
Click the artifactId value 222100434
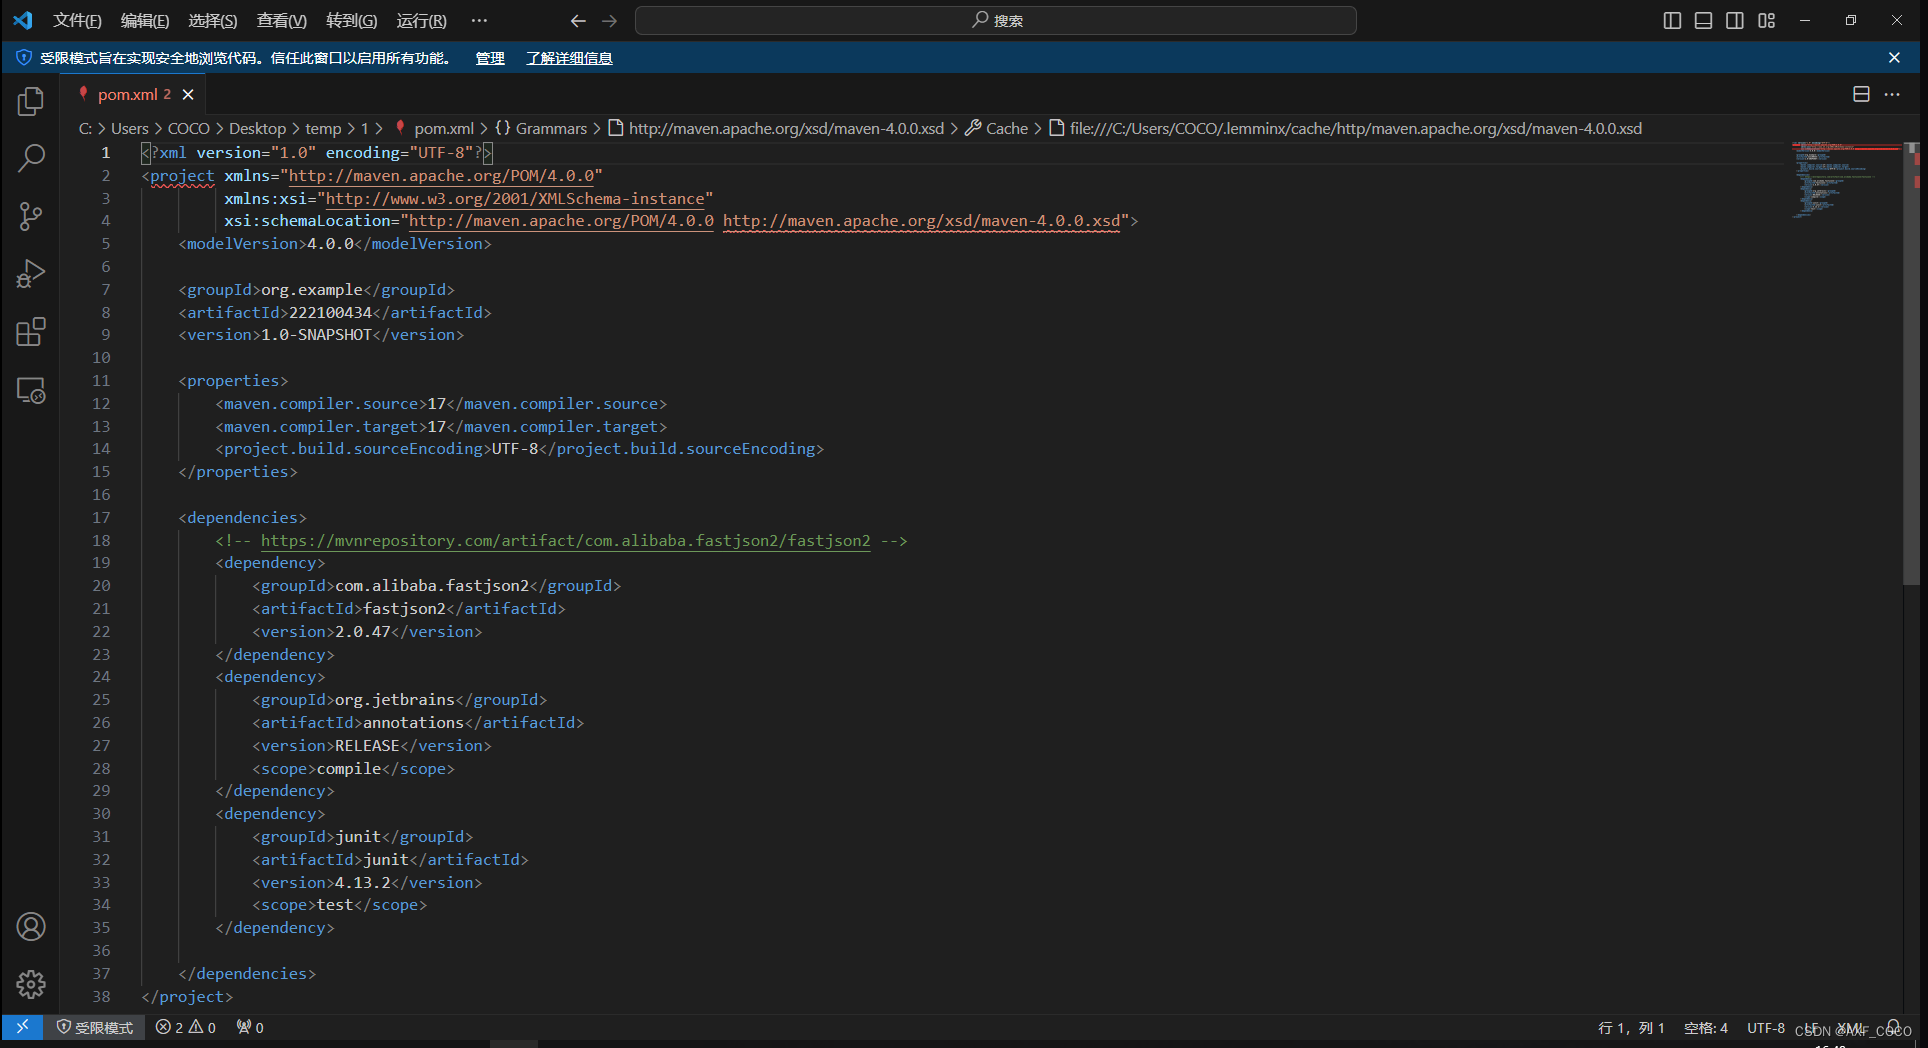(x=330, y=312)
